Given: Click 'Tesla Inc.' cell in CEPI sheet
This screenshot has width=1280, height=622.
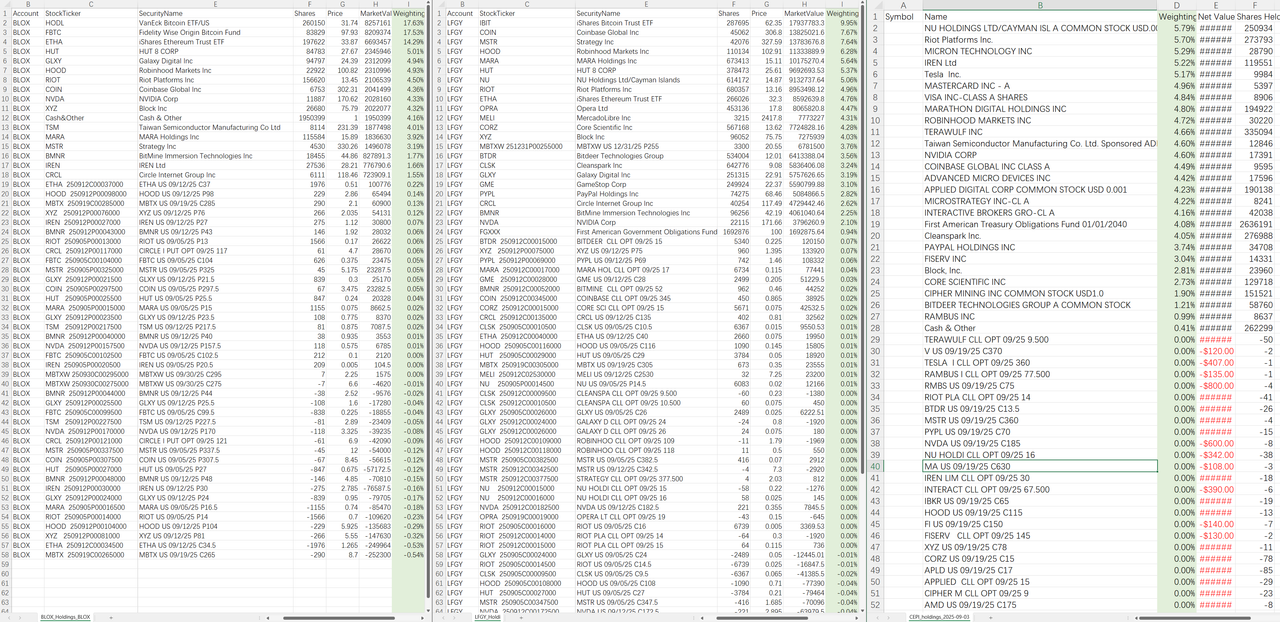Looking at the screenshot, I should click(x=1040, y=75).
